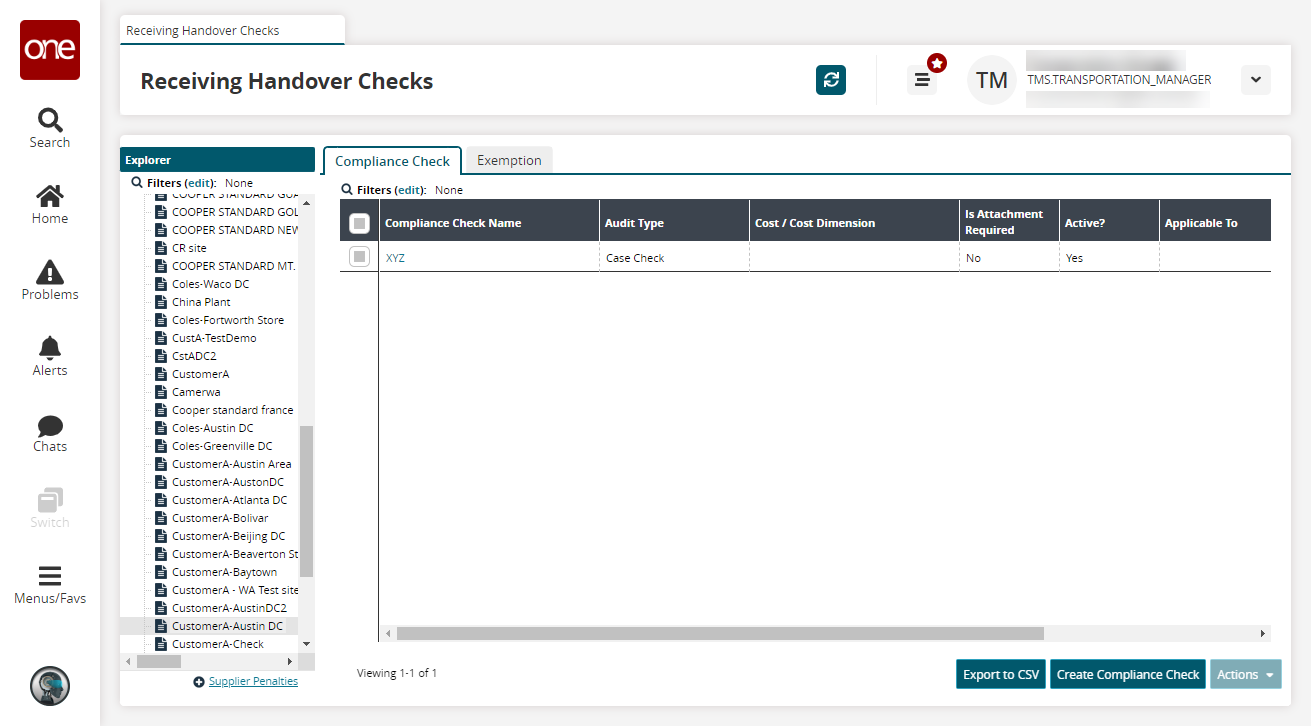The width and height of the screenshot is (1311, 726).
Task: Check the XYZ row checkbox
Action: (359, 257)
